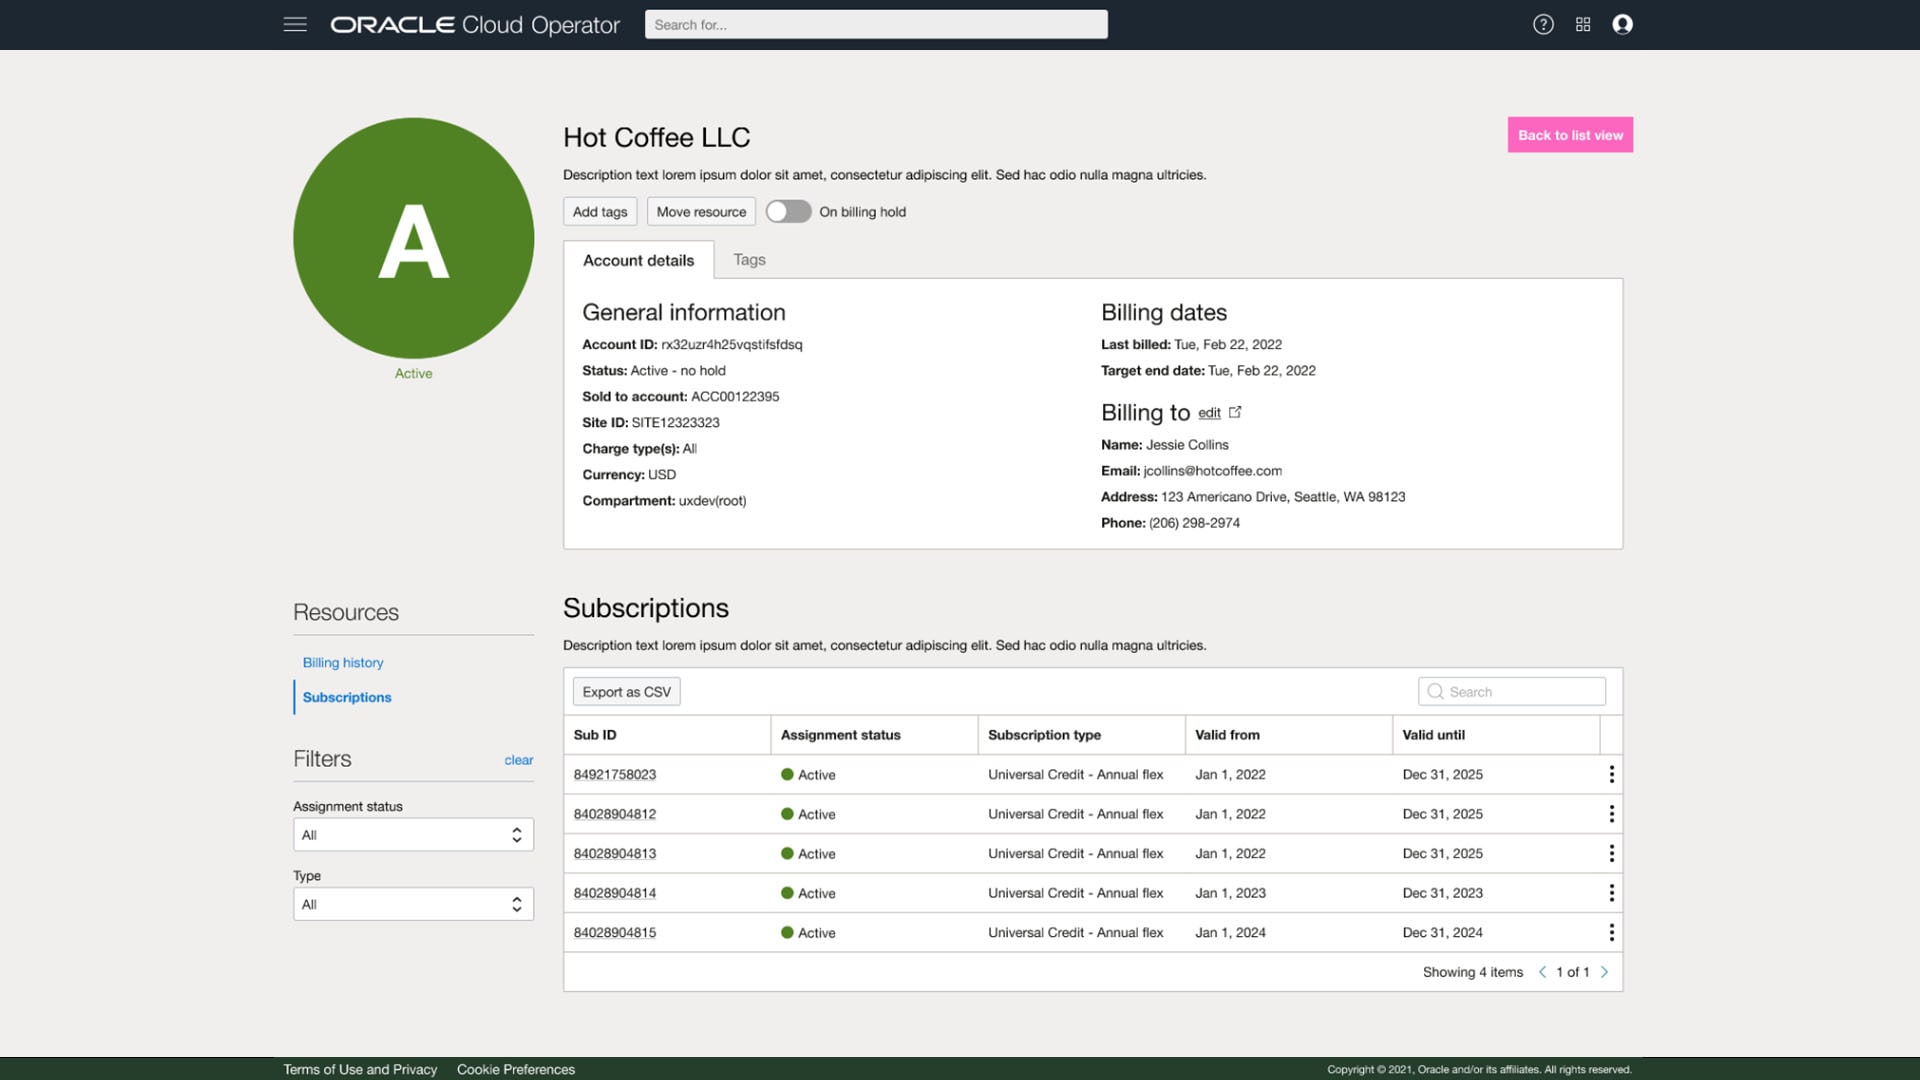Click the user profile avatar icon
This screenshot has height=1080, width=1920.
(x=1622, y=24)
